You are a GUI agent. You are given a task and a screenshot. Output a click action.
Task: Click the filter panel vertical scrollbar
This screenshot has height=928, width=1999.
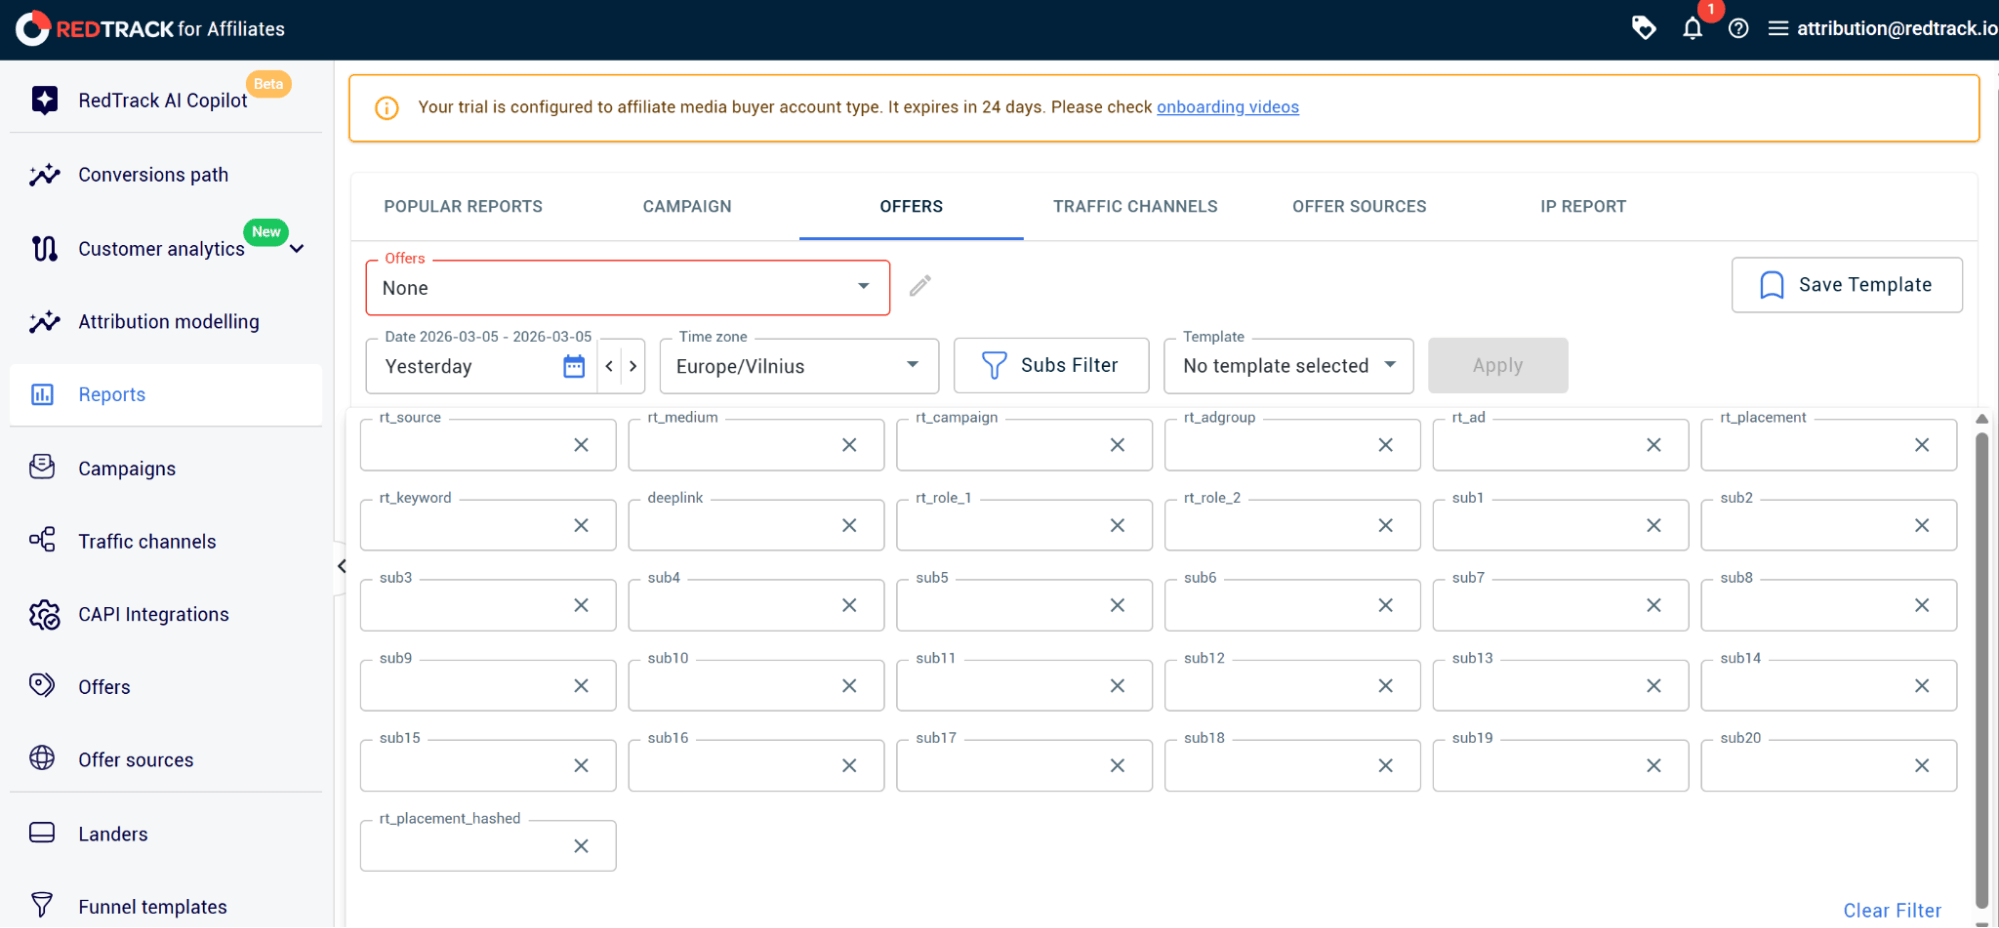coord(1981,670)
